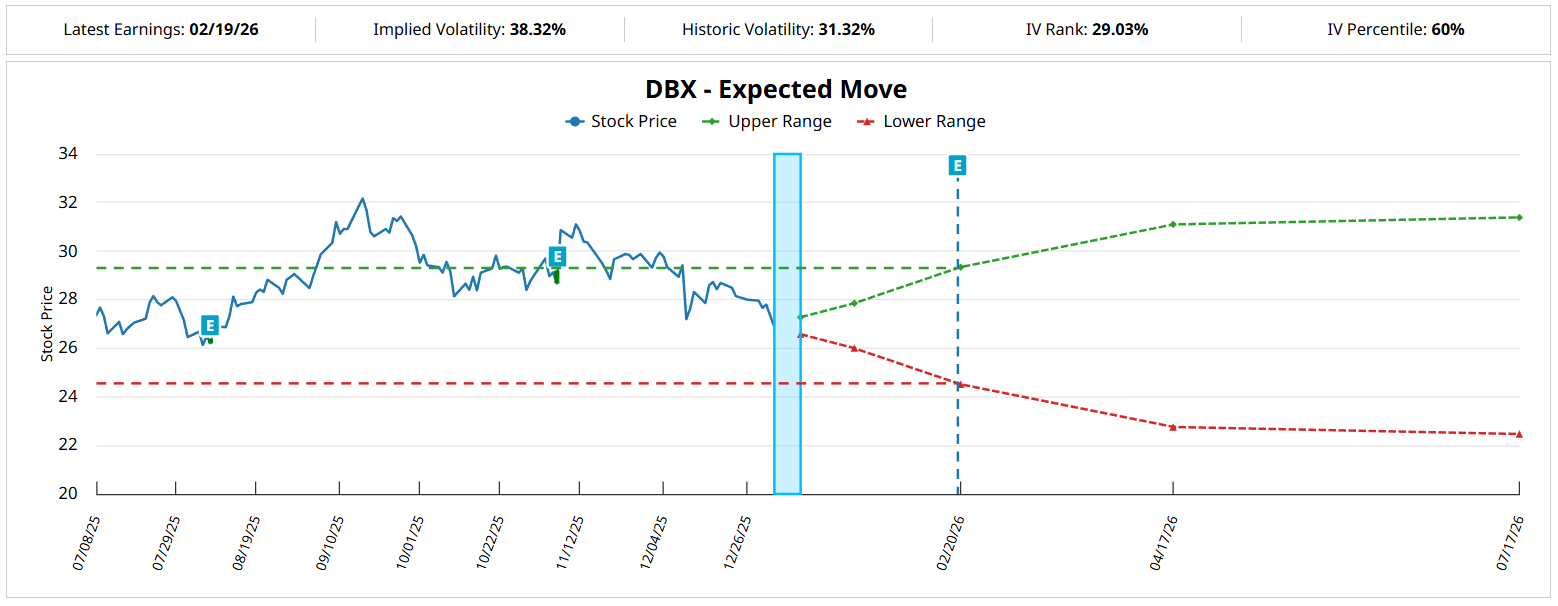Click the chart title DBX - Expected Move
1558x606 pixels.
pyautogui.click(x=776, y=89)
